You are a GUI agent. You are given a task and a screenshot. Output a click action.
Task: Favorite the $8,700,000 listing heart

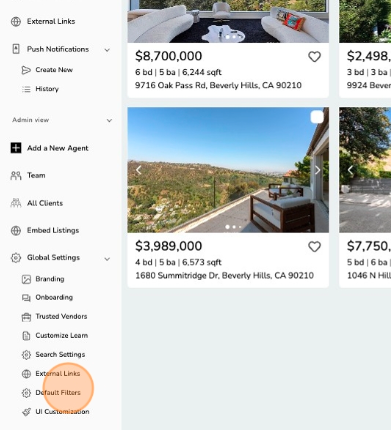[x=314, y=57]
